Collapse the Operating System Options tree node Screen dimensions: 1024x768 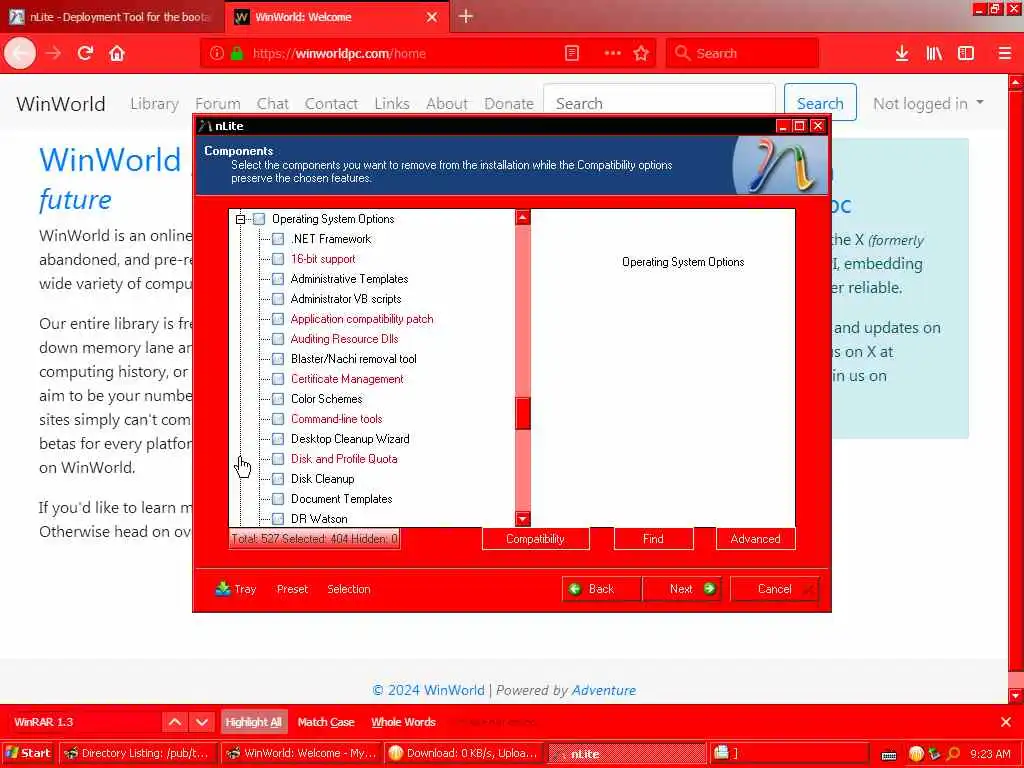240,219
